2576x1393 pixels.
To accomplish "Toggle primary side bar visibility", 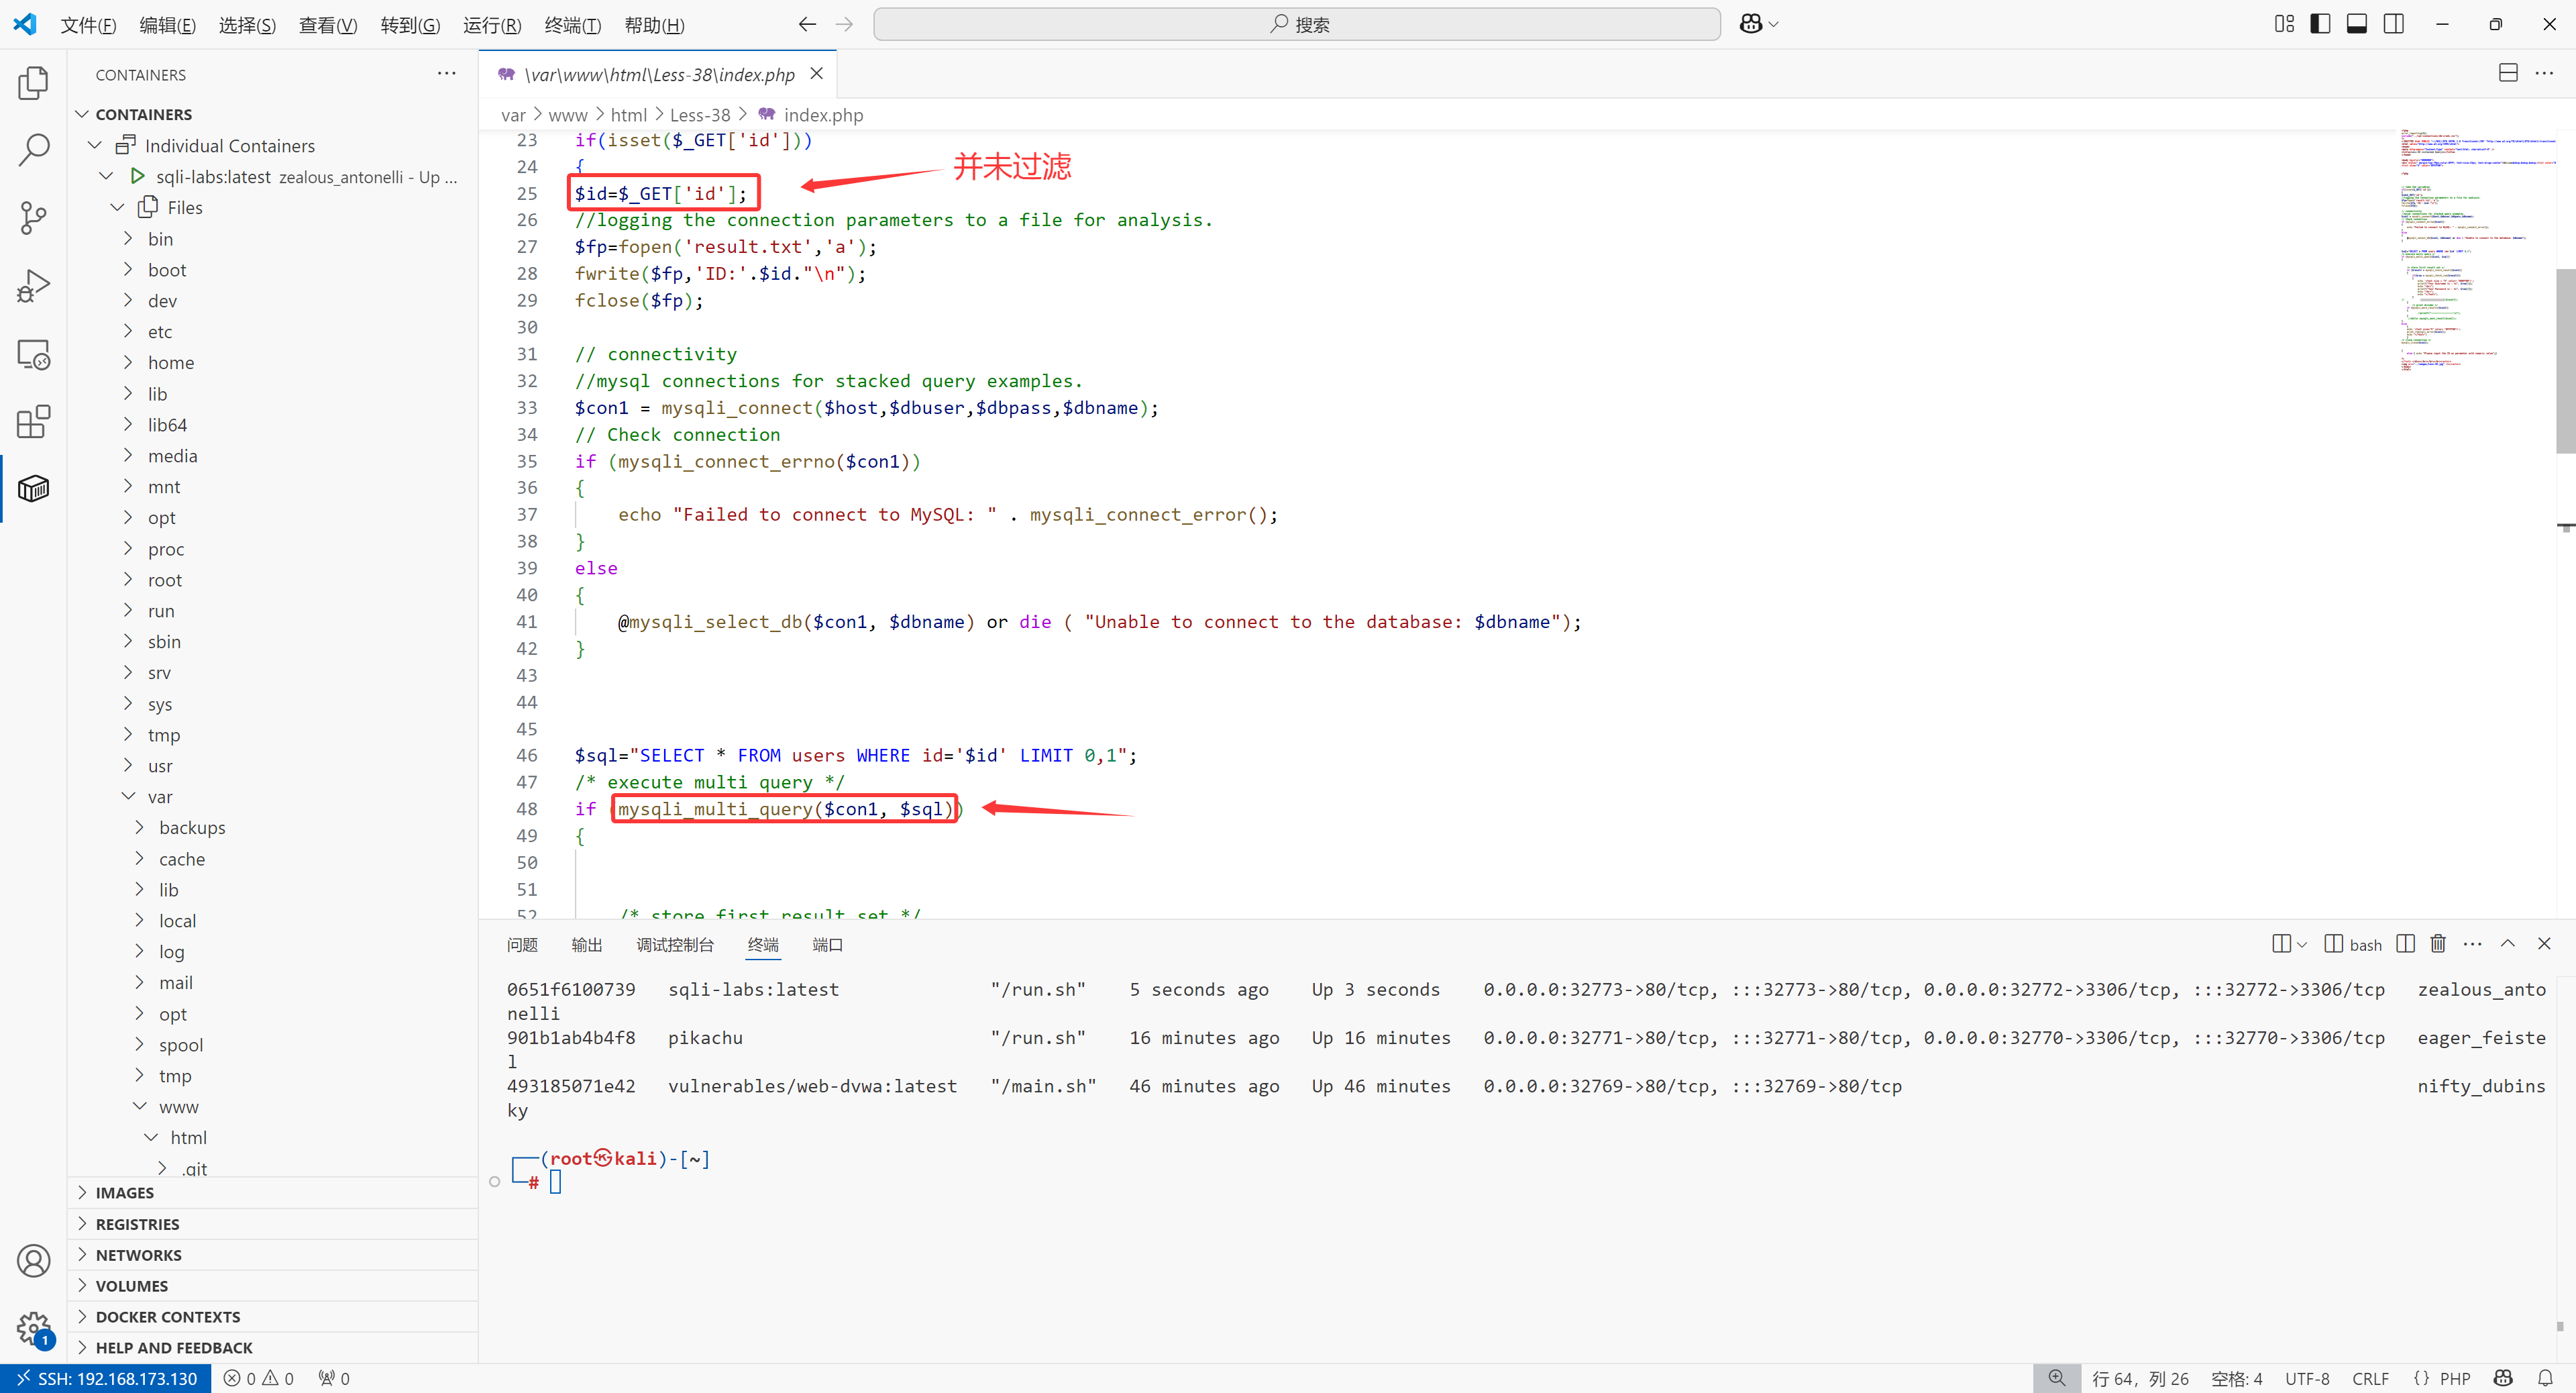I will [x=2320, y=24].
